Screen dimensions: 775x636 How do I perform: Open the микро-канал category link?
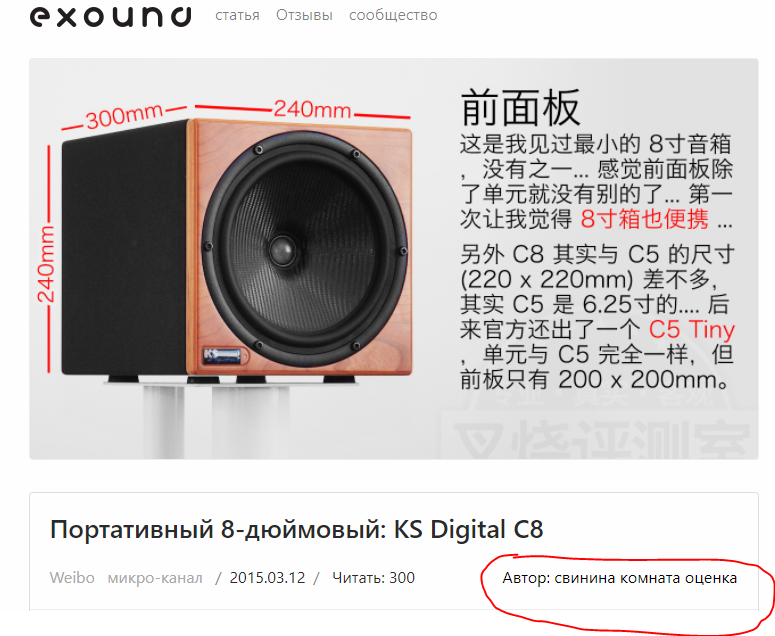[x=155, y=578]
